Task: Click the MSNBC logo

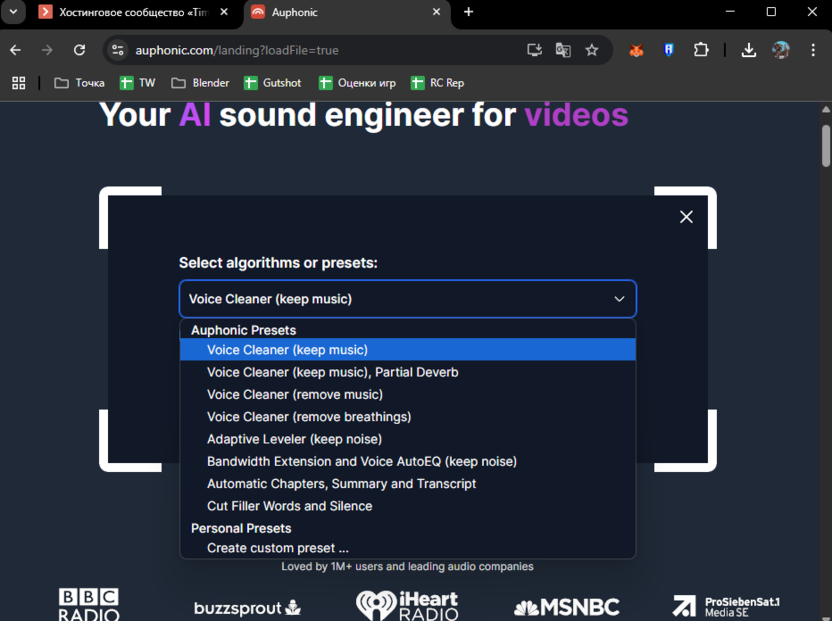Action: 567,607
